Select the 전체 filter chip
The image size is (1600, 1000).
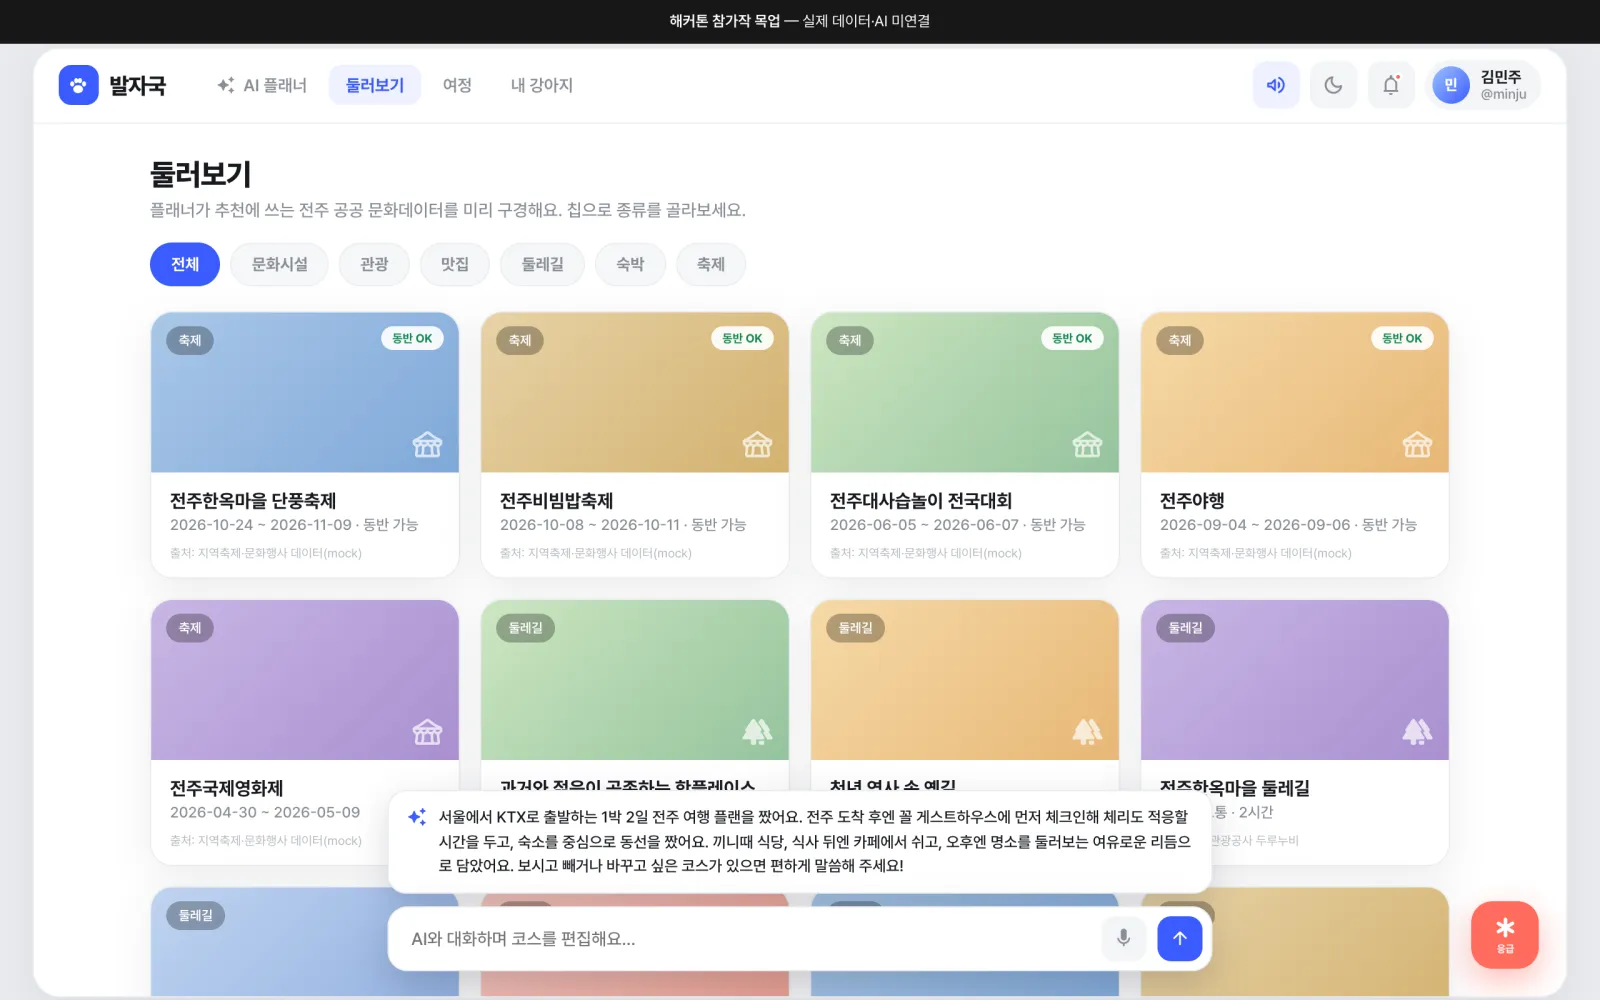point(185,264)
